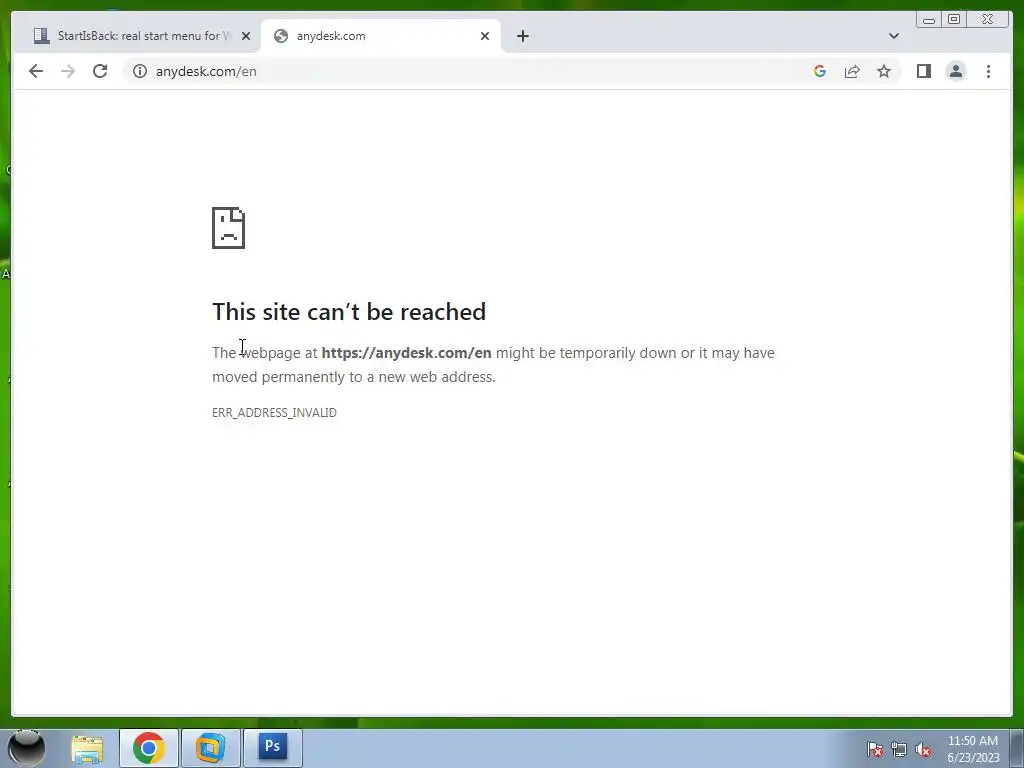Open the clock showing 11:50 AM
The width and height of the screenshot is (1024, 768).
(973, 749)
